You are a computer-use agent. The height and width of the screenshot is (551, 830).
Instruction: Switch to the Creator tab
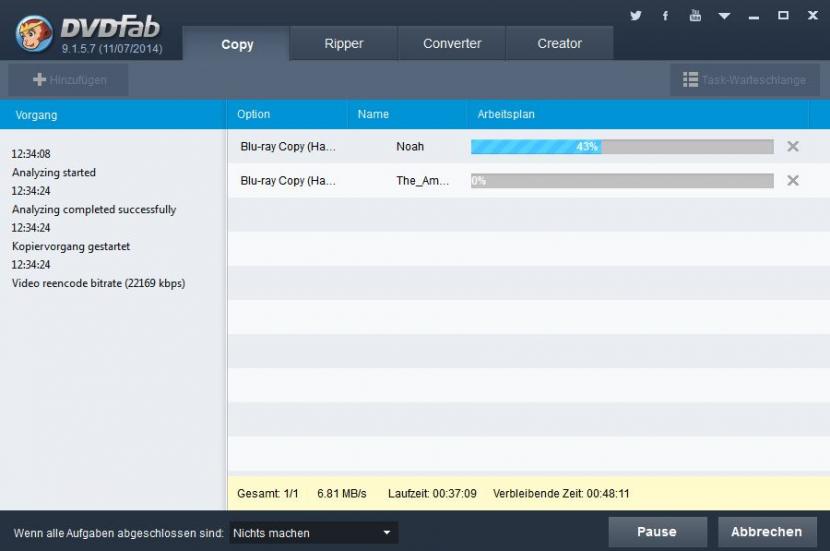pos(560,43)
